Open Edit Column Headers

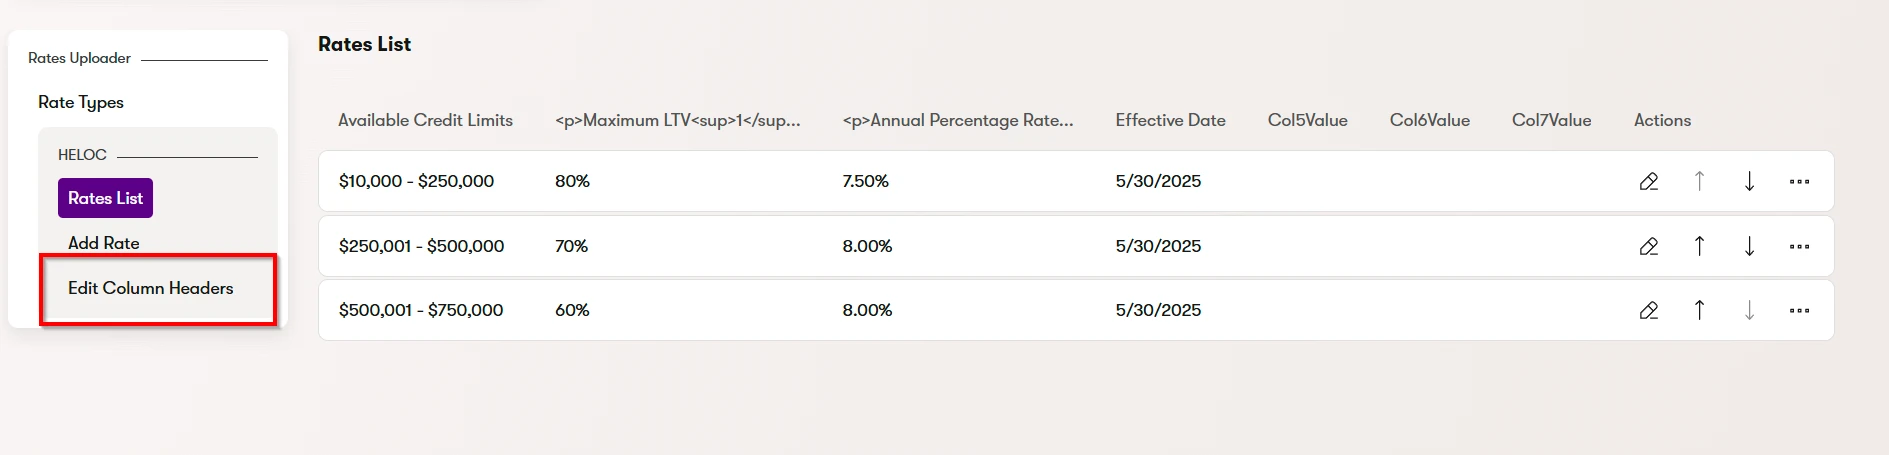pos(151,288)
